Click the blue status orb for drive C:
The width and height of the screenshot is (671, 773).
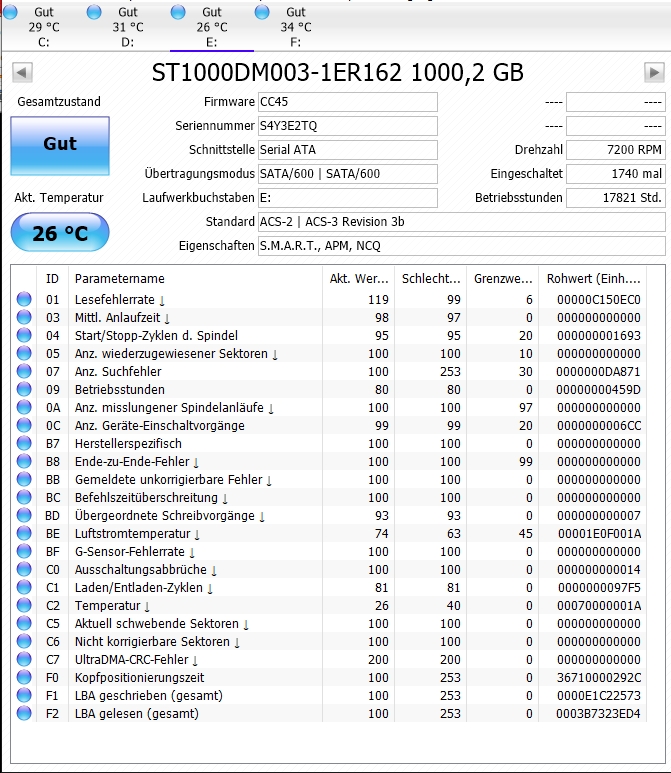click(x=10, y=12)
